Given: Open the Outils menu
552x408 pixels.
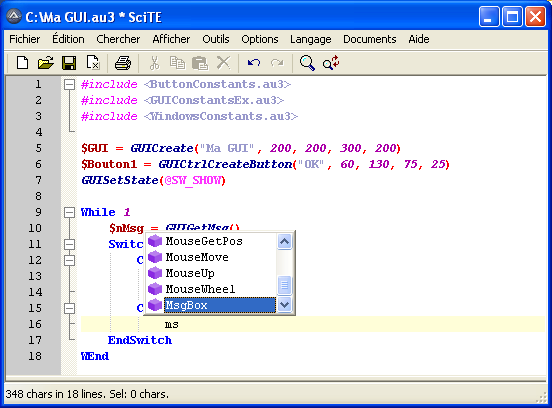Looking at the screenshot, I should [215, 39].
